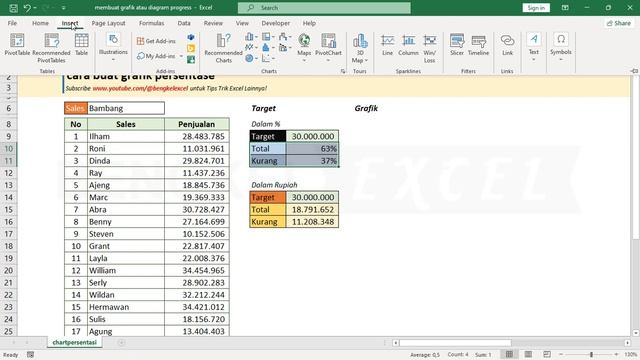The height and width of the screenshot is (360, 640).
Task: Open Insert Column or Bar Chart dropdown
Action: click(251, 37)
